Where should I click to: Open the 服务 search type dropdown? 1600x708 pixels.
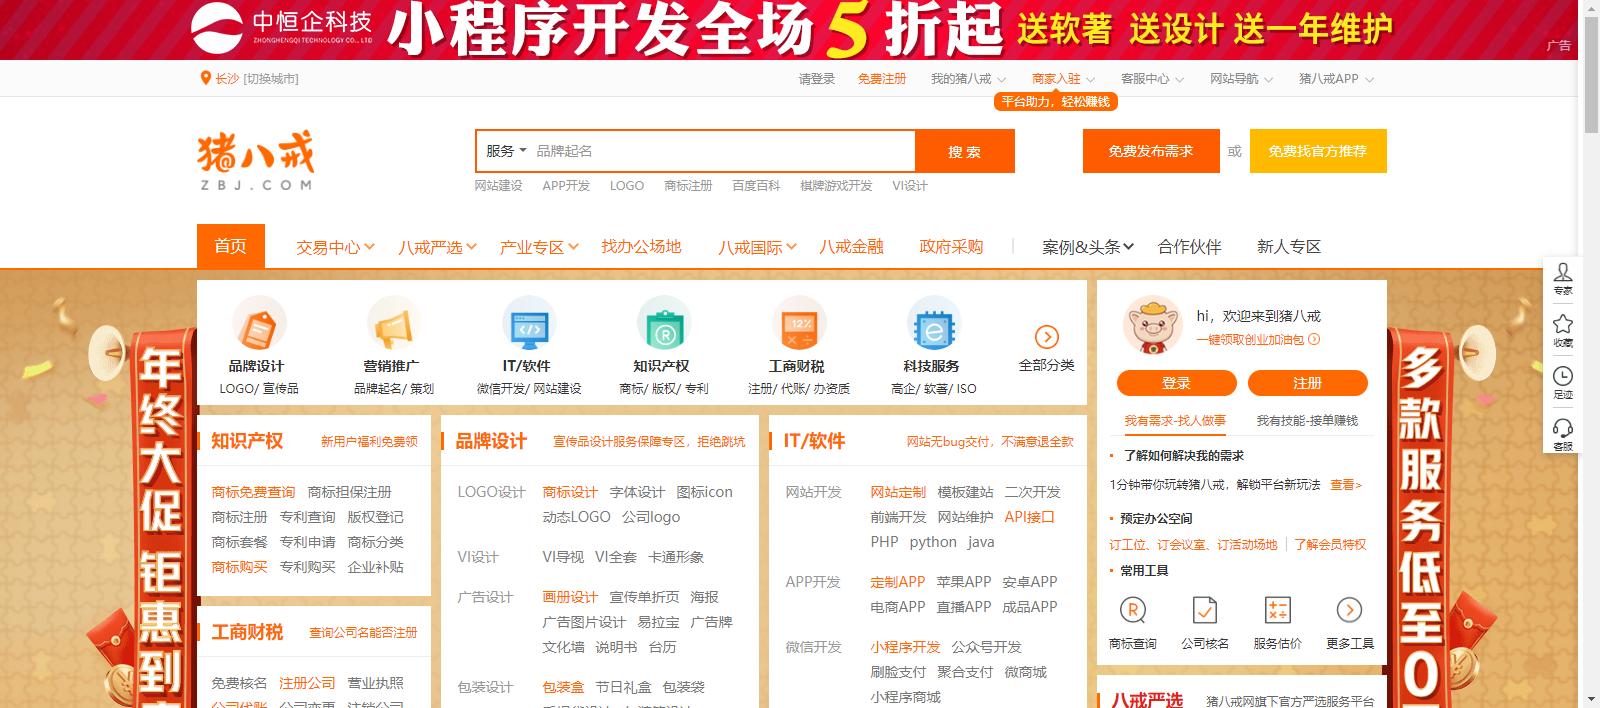pos(506,151)
